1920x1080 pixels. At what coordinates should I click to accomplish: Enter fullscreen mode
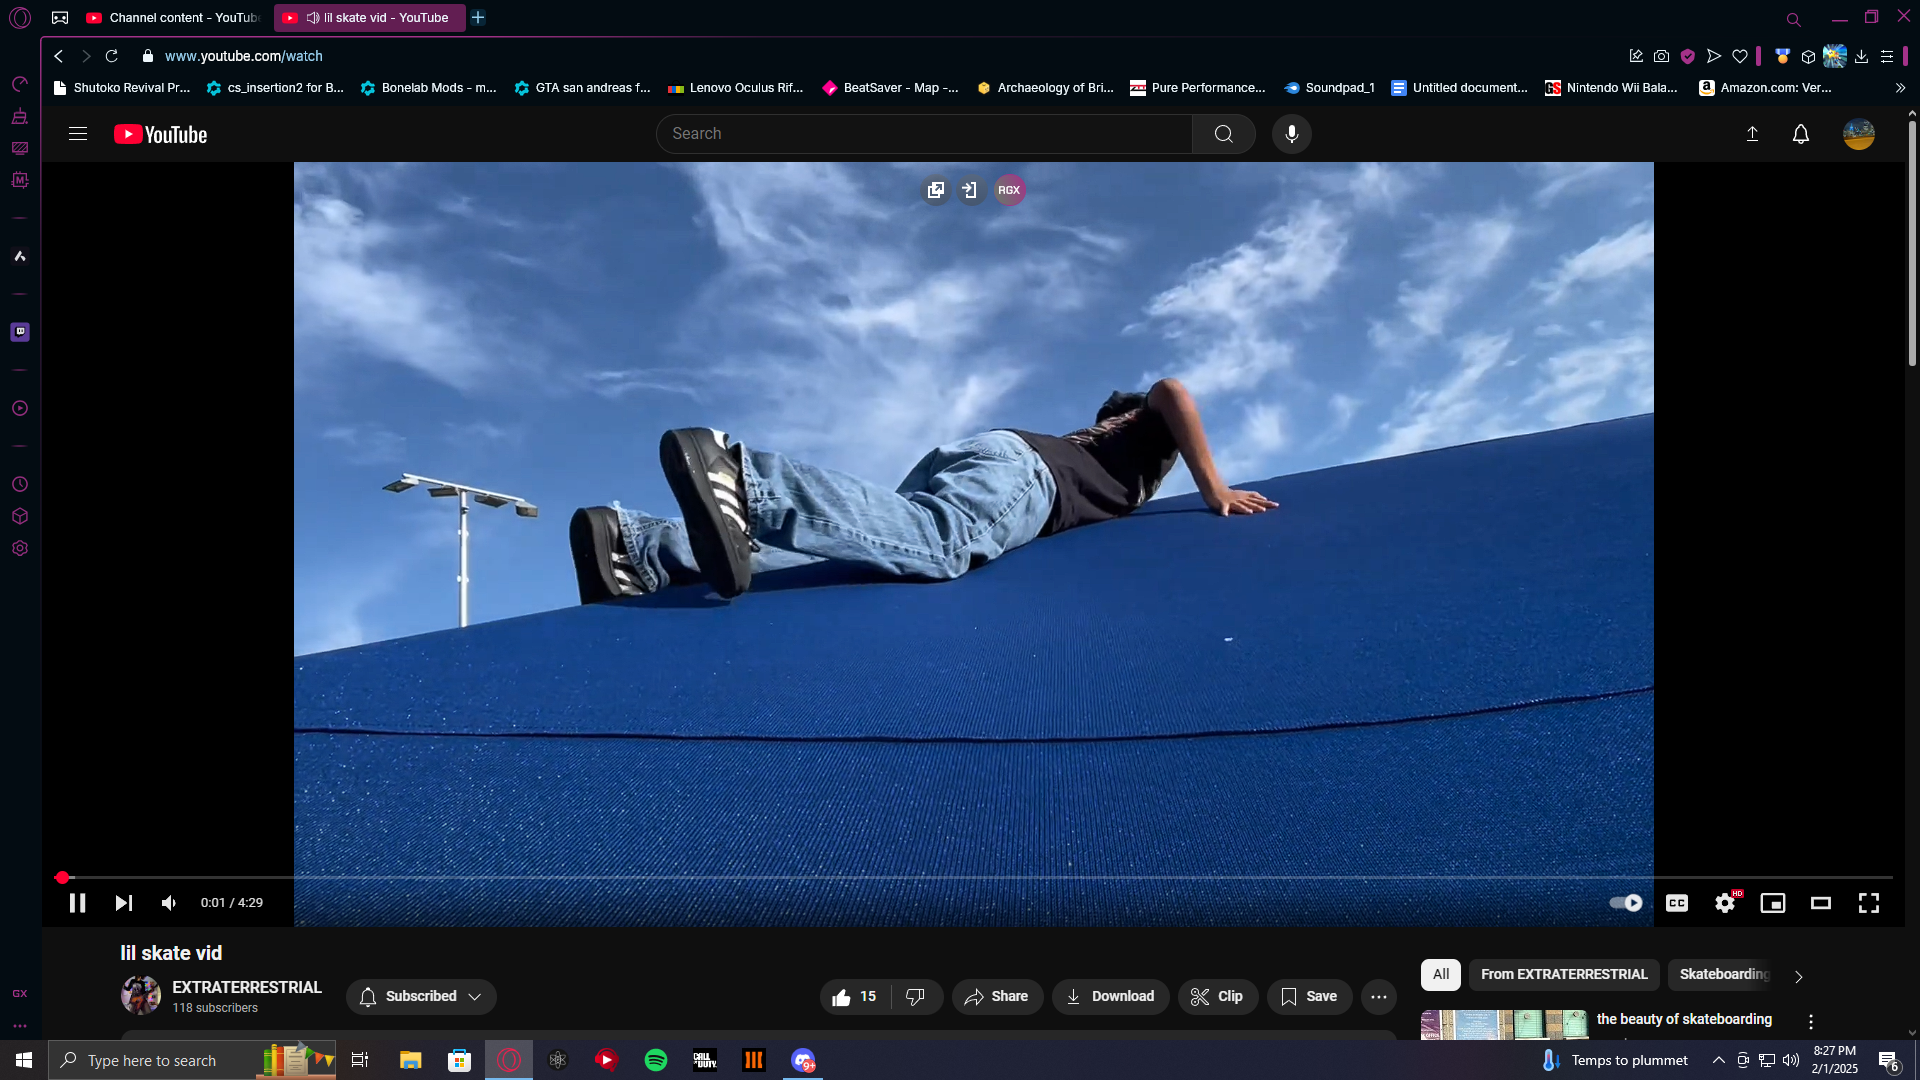coord(1869,903)
